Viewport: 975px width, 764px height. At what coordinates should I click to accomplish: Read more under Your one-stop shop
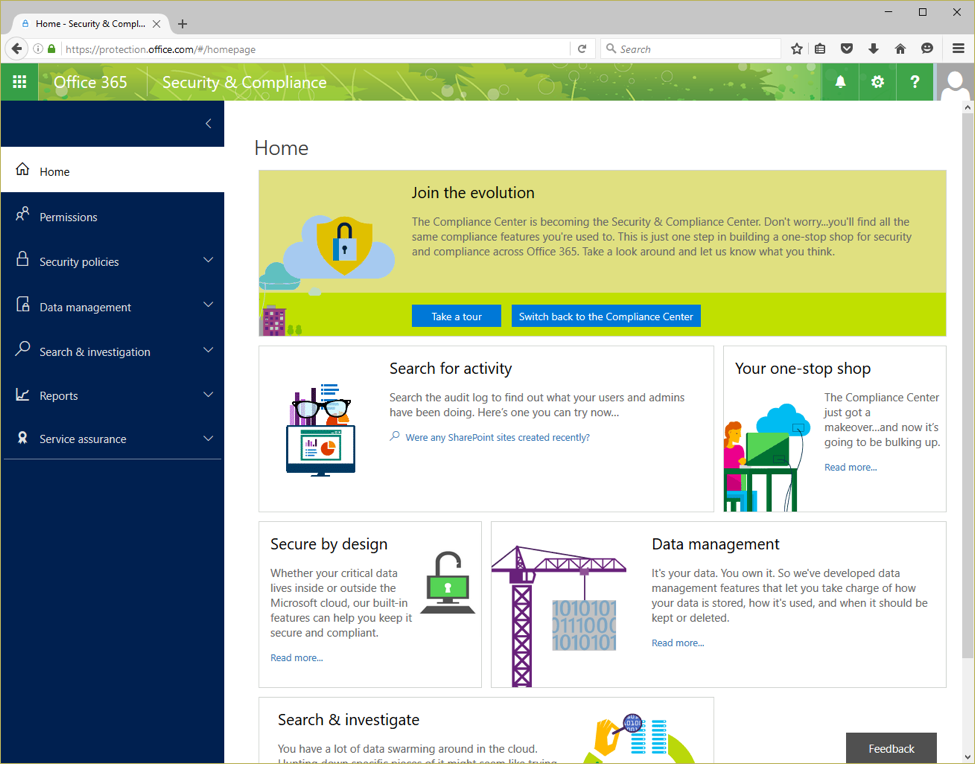[x=851, y=467]
